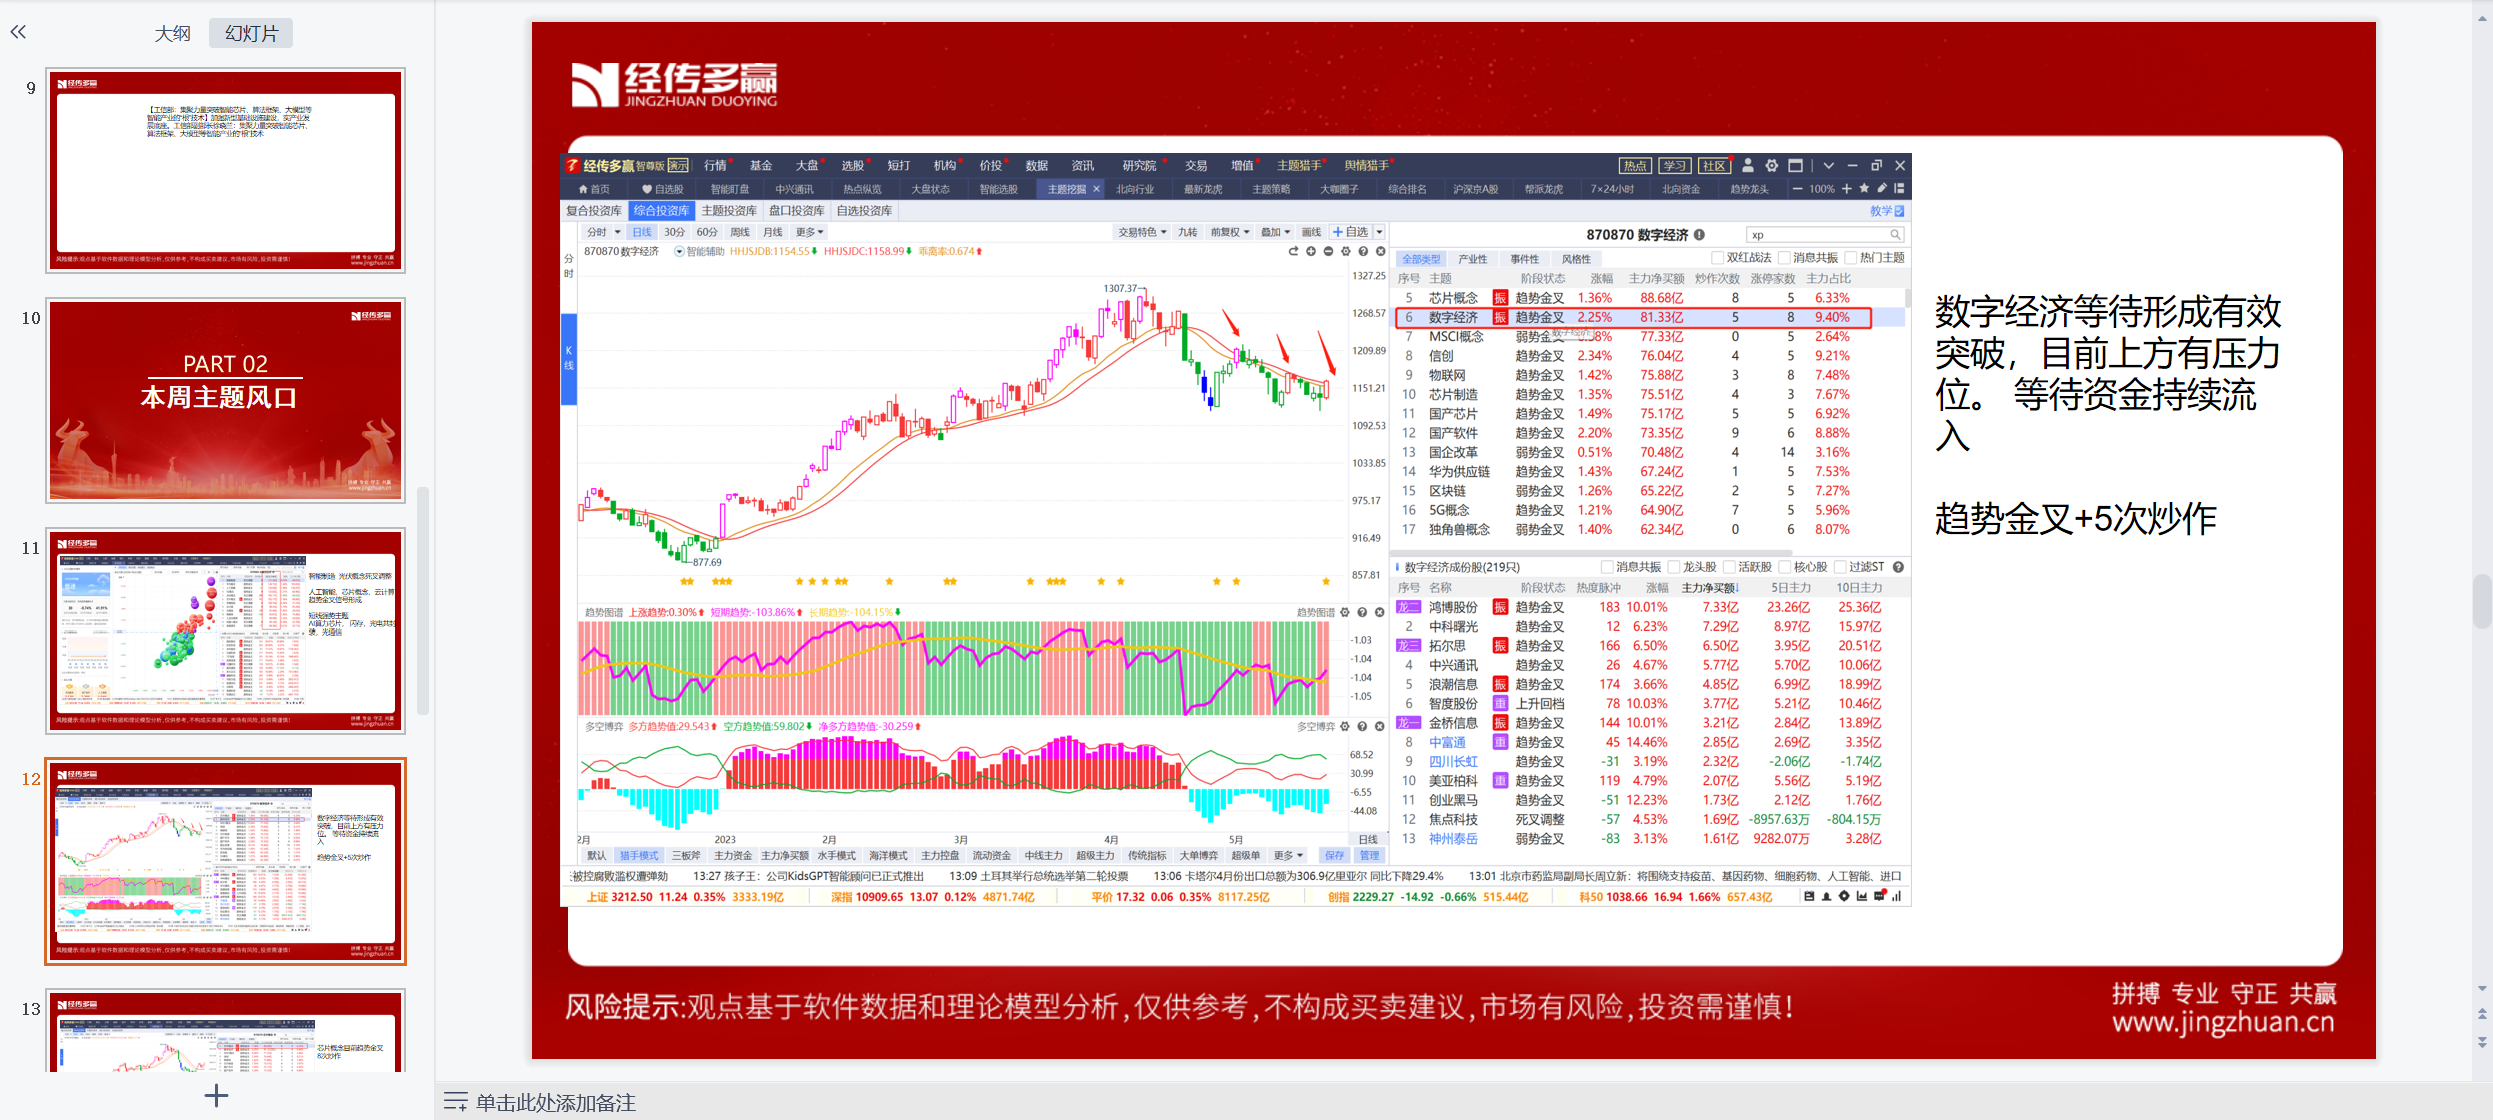Switch to 主题投资库 tab
This screenshot has height=1120, width=2493.
729,211
